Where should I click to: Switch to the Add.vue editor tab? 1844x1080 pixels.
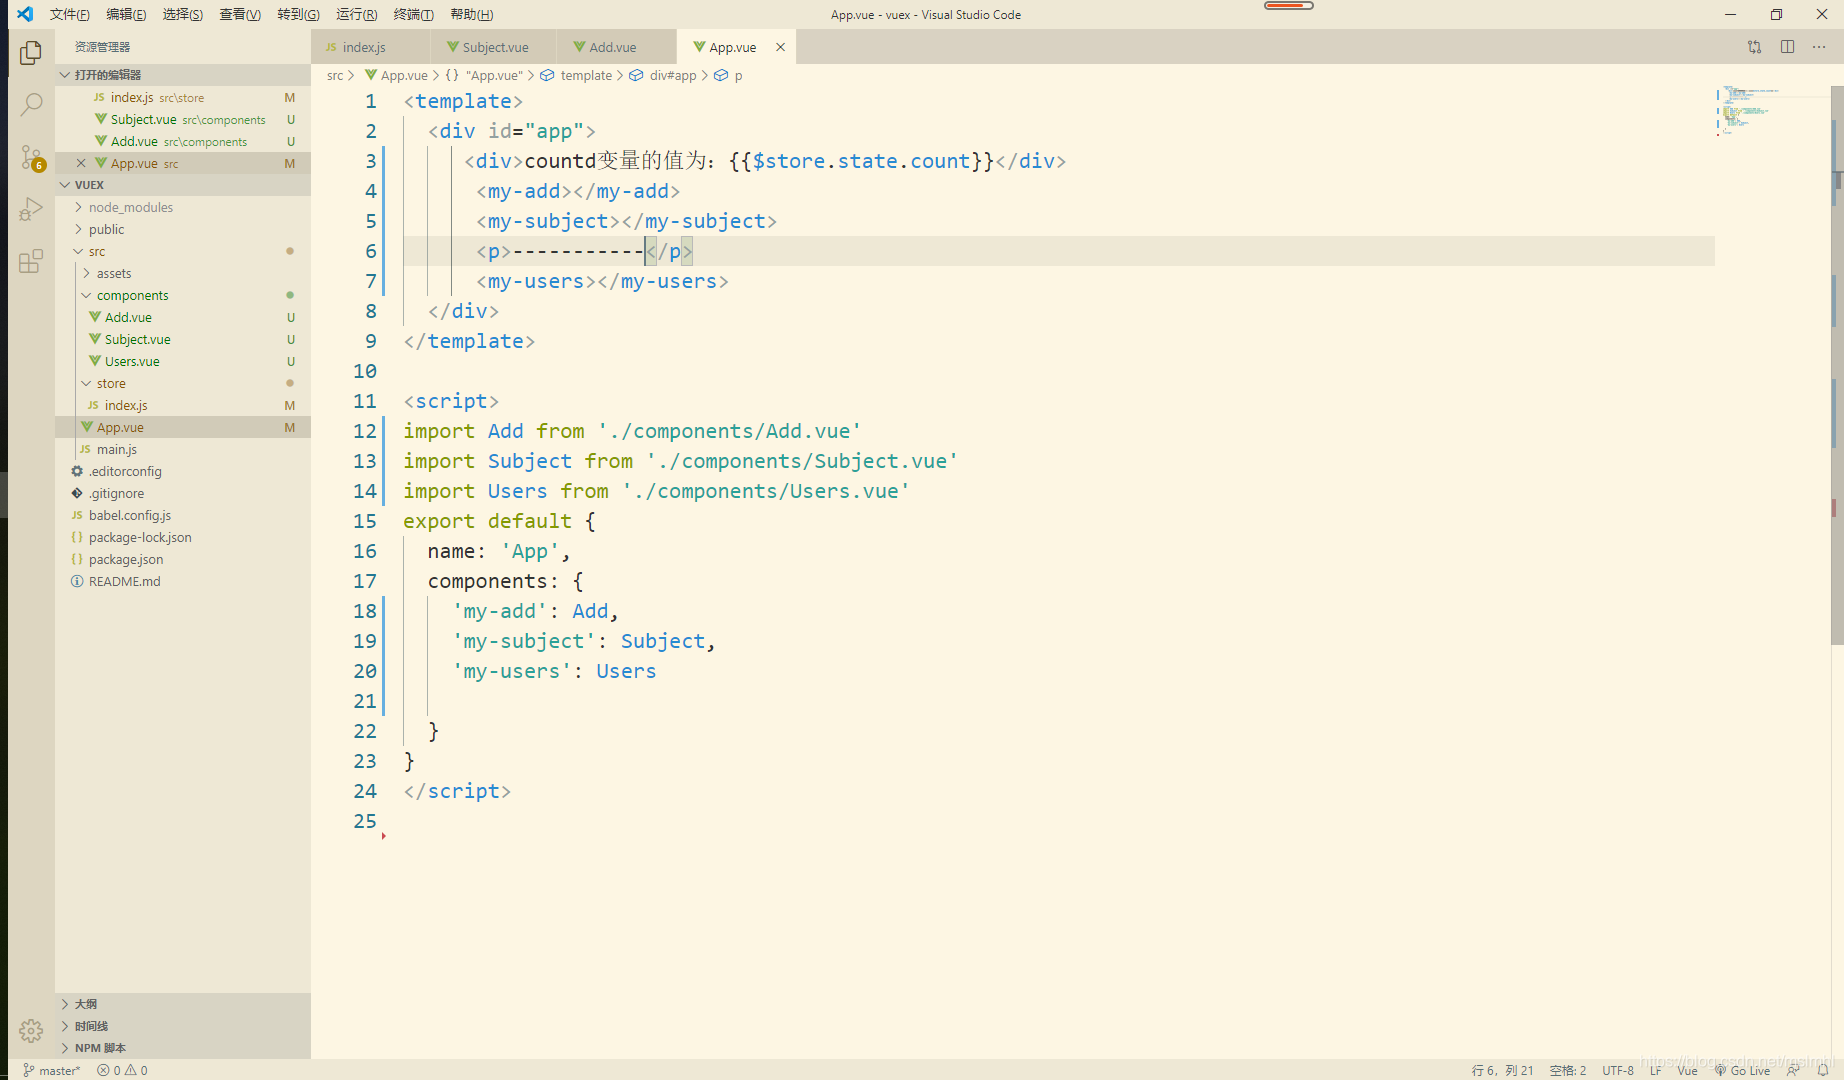coord(617,47)
